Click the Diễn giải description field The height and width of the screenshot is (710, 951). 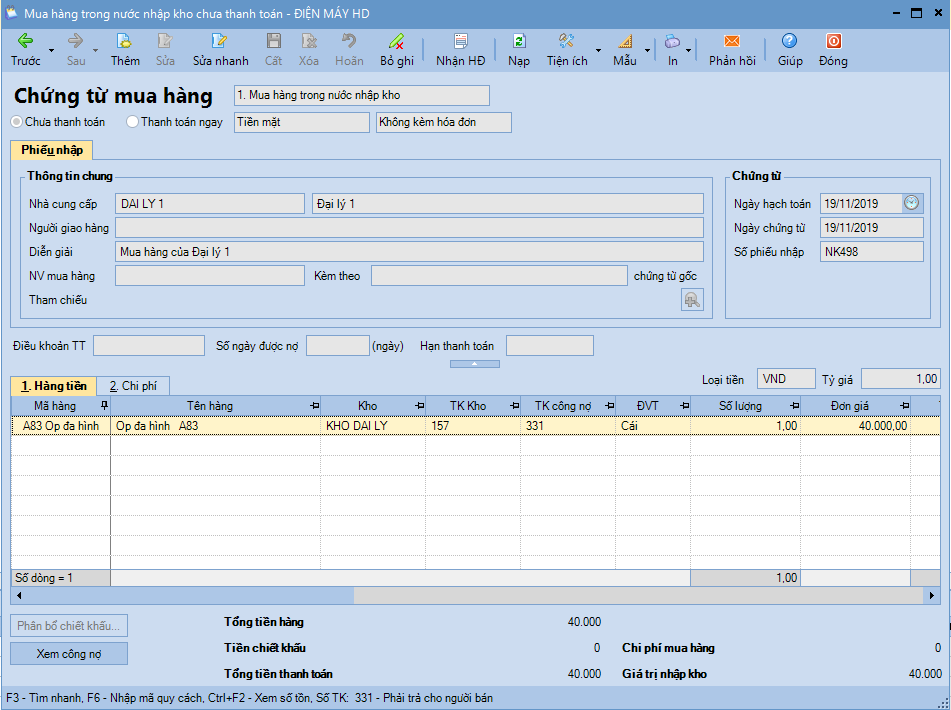click(x=409, y=252)
